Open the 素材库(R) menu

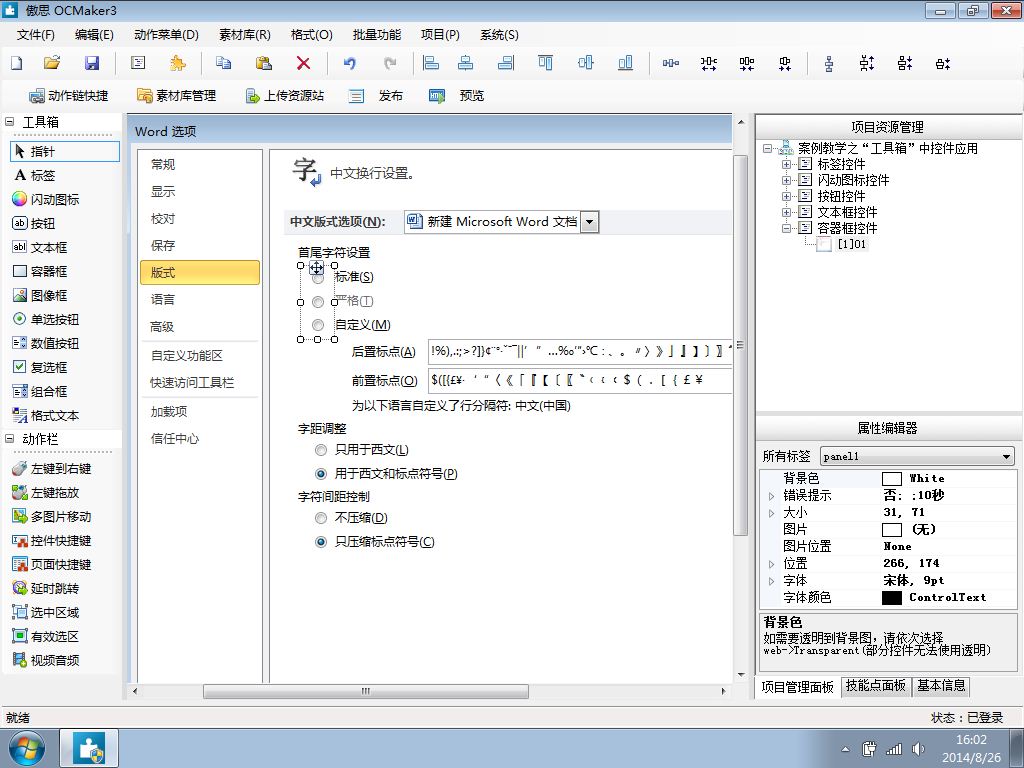244,35
